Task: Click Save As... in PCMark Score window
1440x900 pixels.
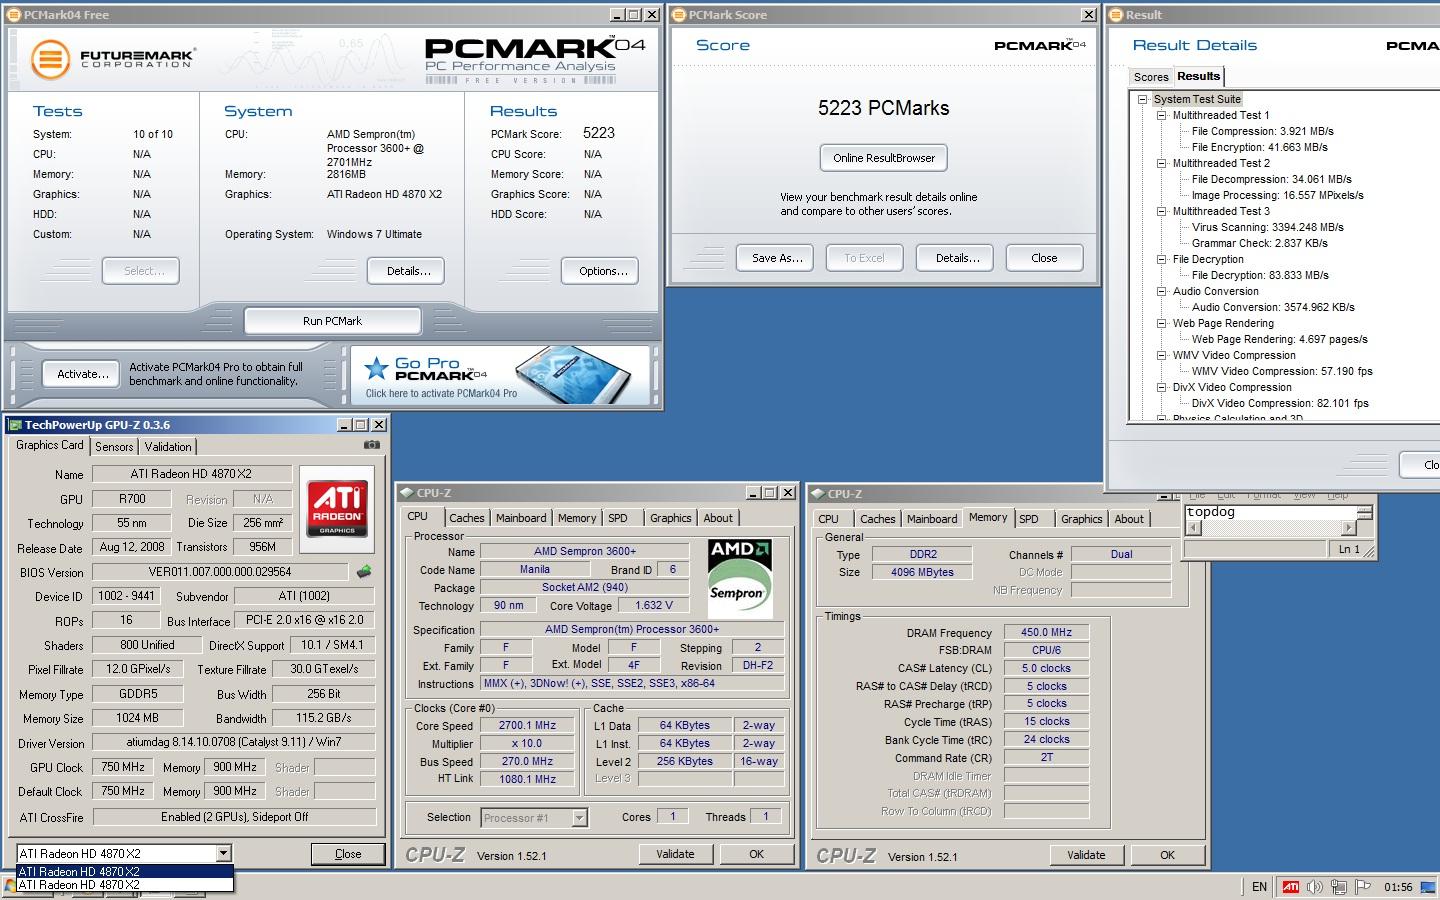Action: tap(777, 258)
